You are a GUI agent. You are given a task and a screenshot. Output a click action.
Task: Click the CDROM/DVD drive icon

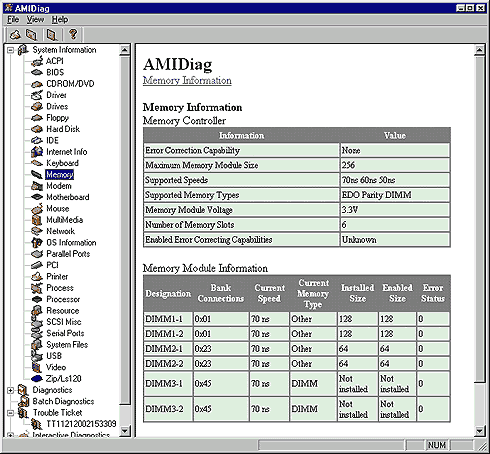click(x=37, y=84)
